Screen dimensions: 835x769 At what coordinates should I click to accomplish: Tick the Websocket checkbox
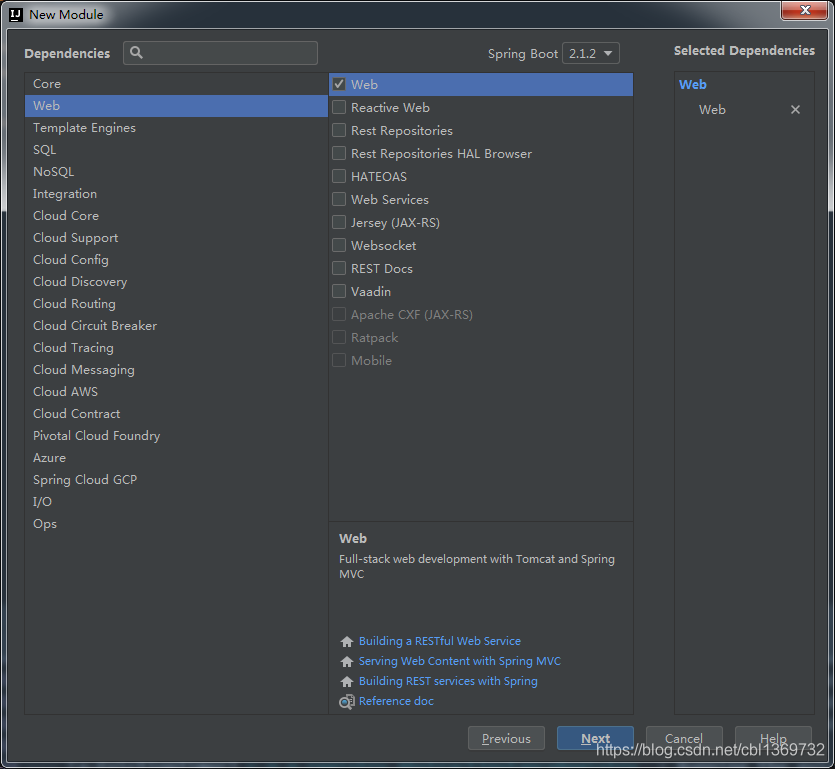pos(340,246)
